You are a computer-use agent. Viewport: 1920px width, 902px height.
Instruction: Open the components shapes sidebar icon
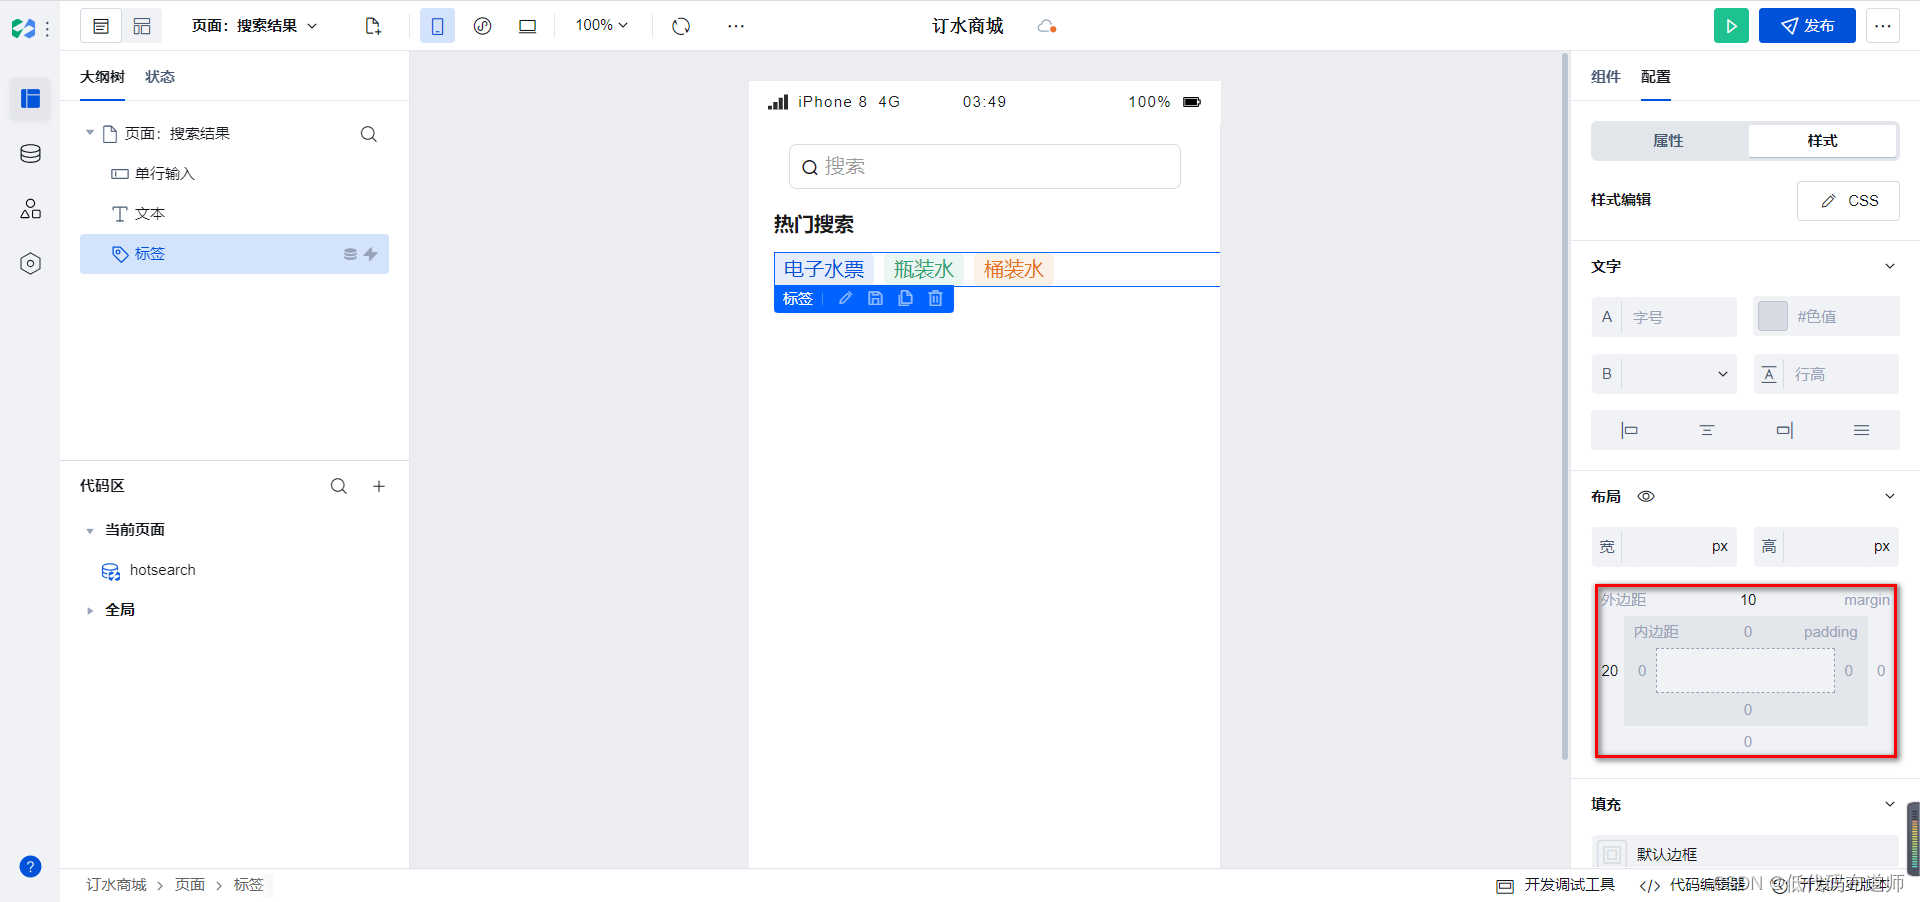pyautogui.click(x=30, y=208)
